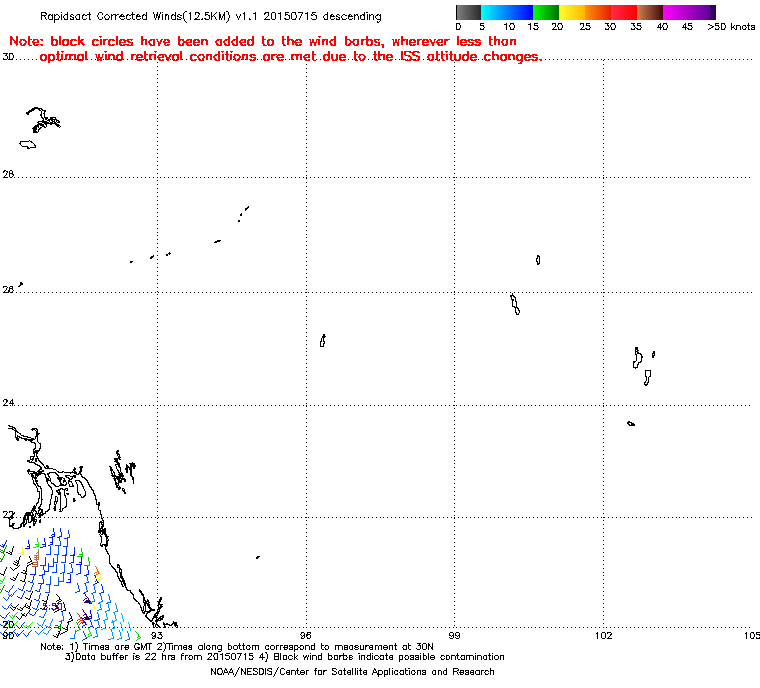Click the 'Data buffer is 22 hrs' footer line

pyautogui.click(x=285, y=657)
